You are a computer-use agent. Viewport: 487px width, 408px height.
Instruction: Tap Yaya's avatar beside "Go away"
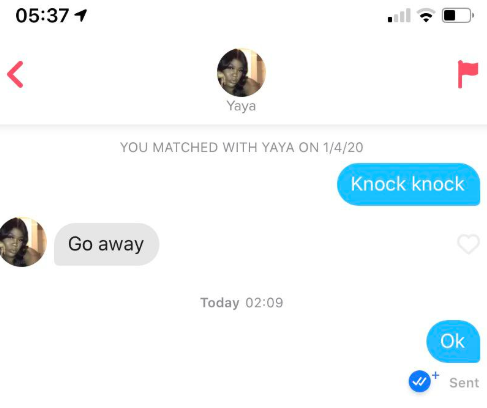(23, 242)
